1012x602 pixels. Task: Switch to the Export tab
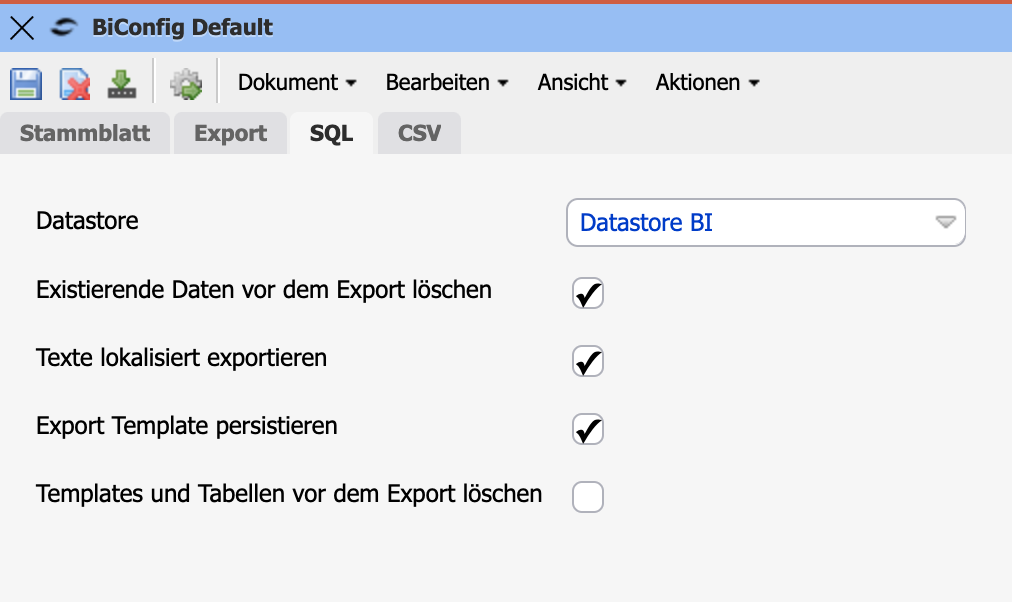pyautogui.click(x=231, y=133)
